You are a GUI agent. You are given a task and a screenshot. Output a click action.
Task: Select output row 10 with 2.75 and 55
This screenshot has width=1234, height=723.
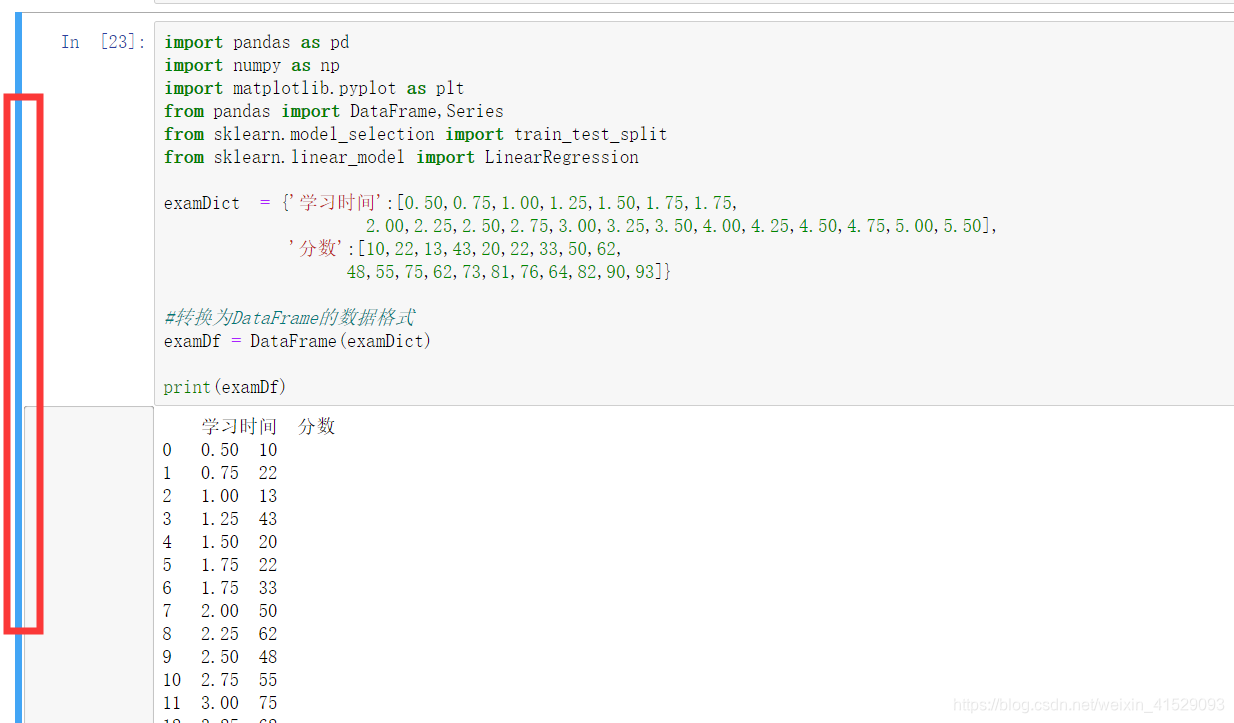220,680
